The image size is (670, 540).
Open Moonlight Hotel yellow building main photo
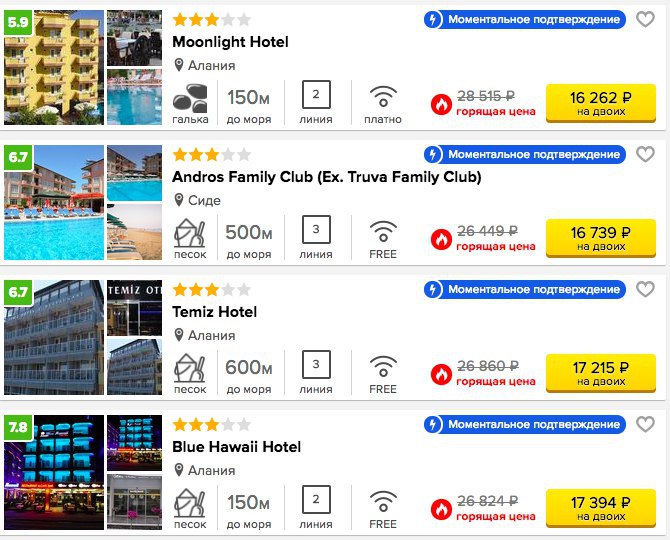54,68
